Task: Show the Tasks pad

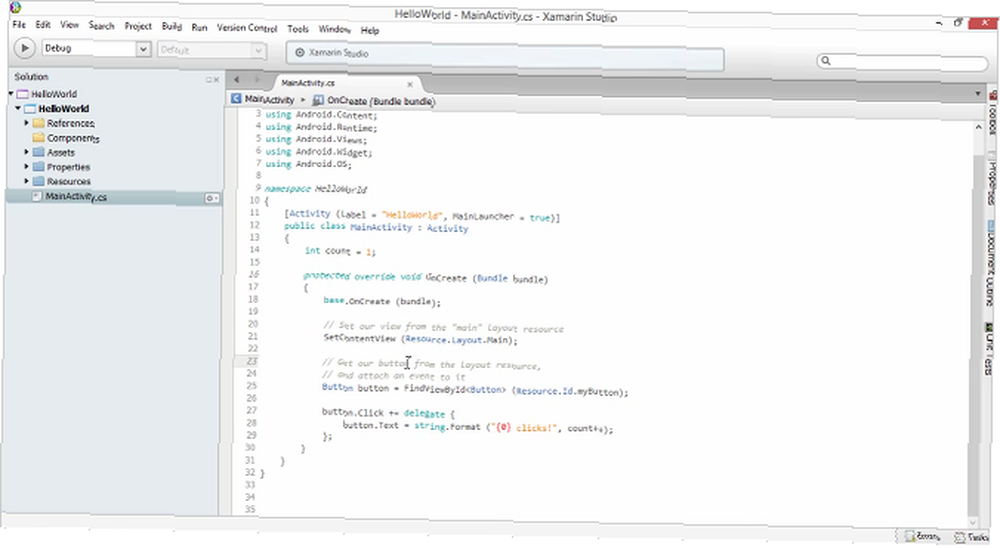Action: click(x=971, y=538)
